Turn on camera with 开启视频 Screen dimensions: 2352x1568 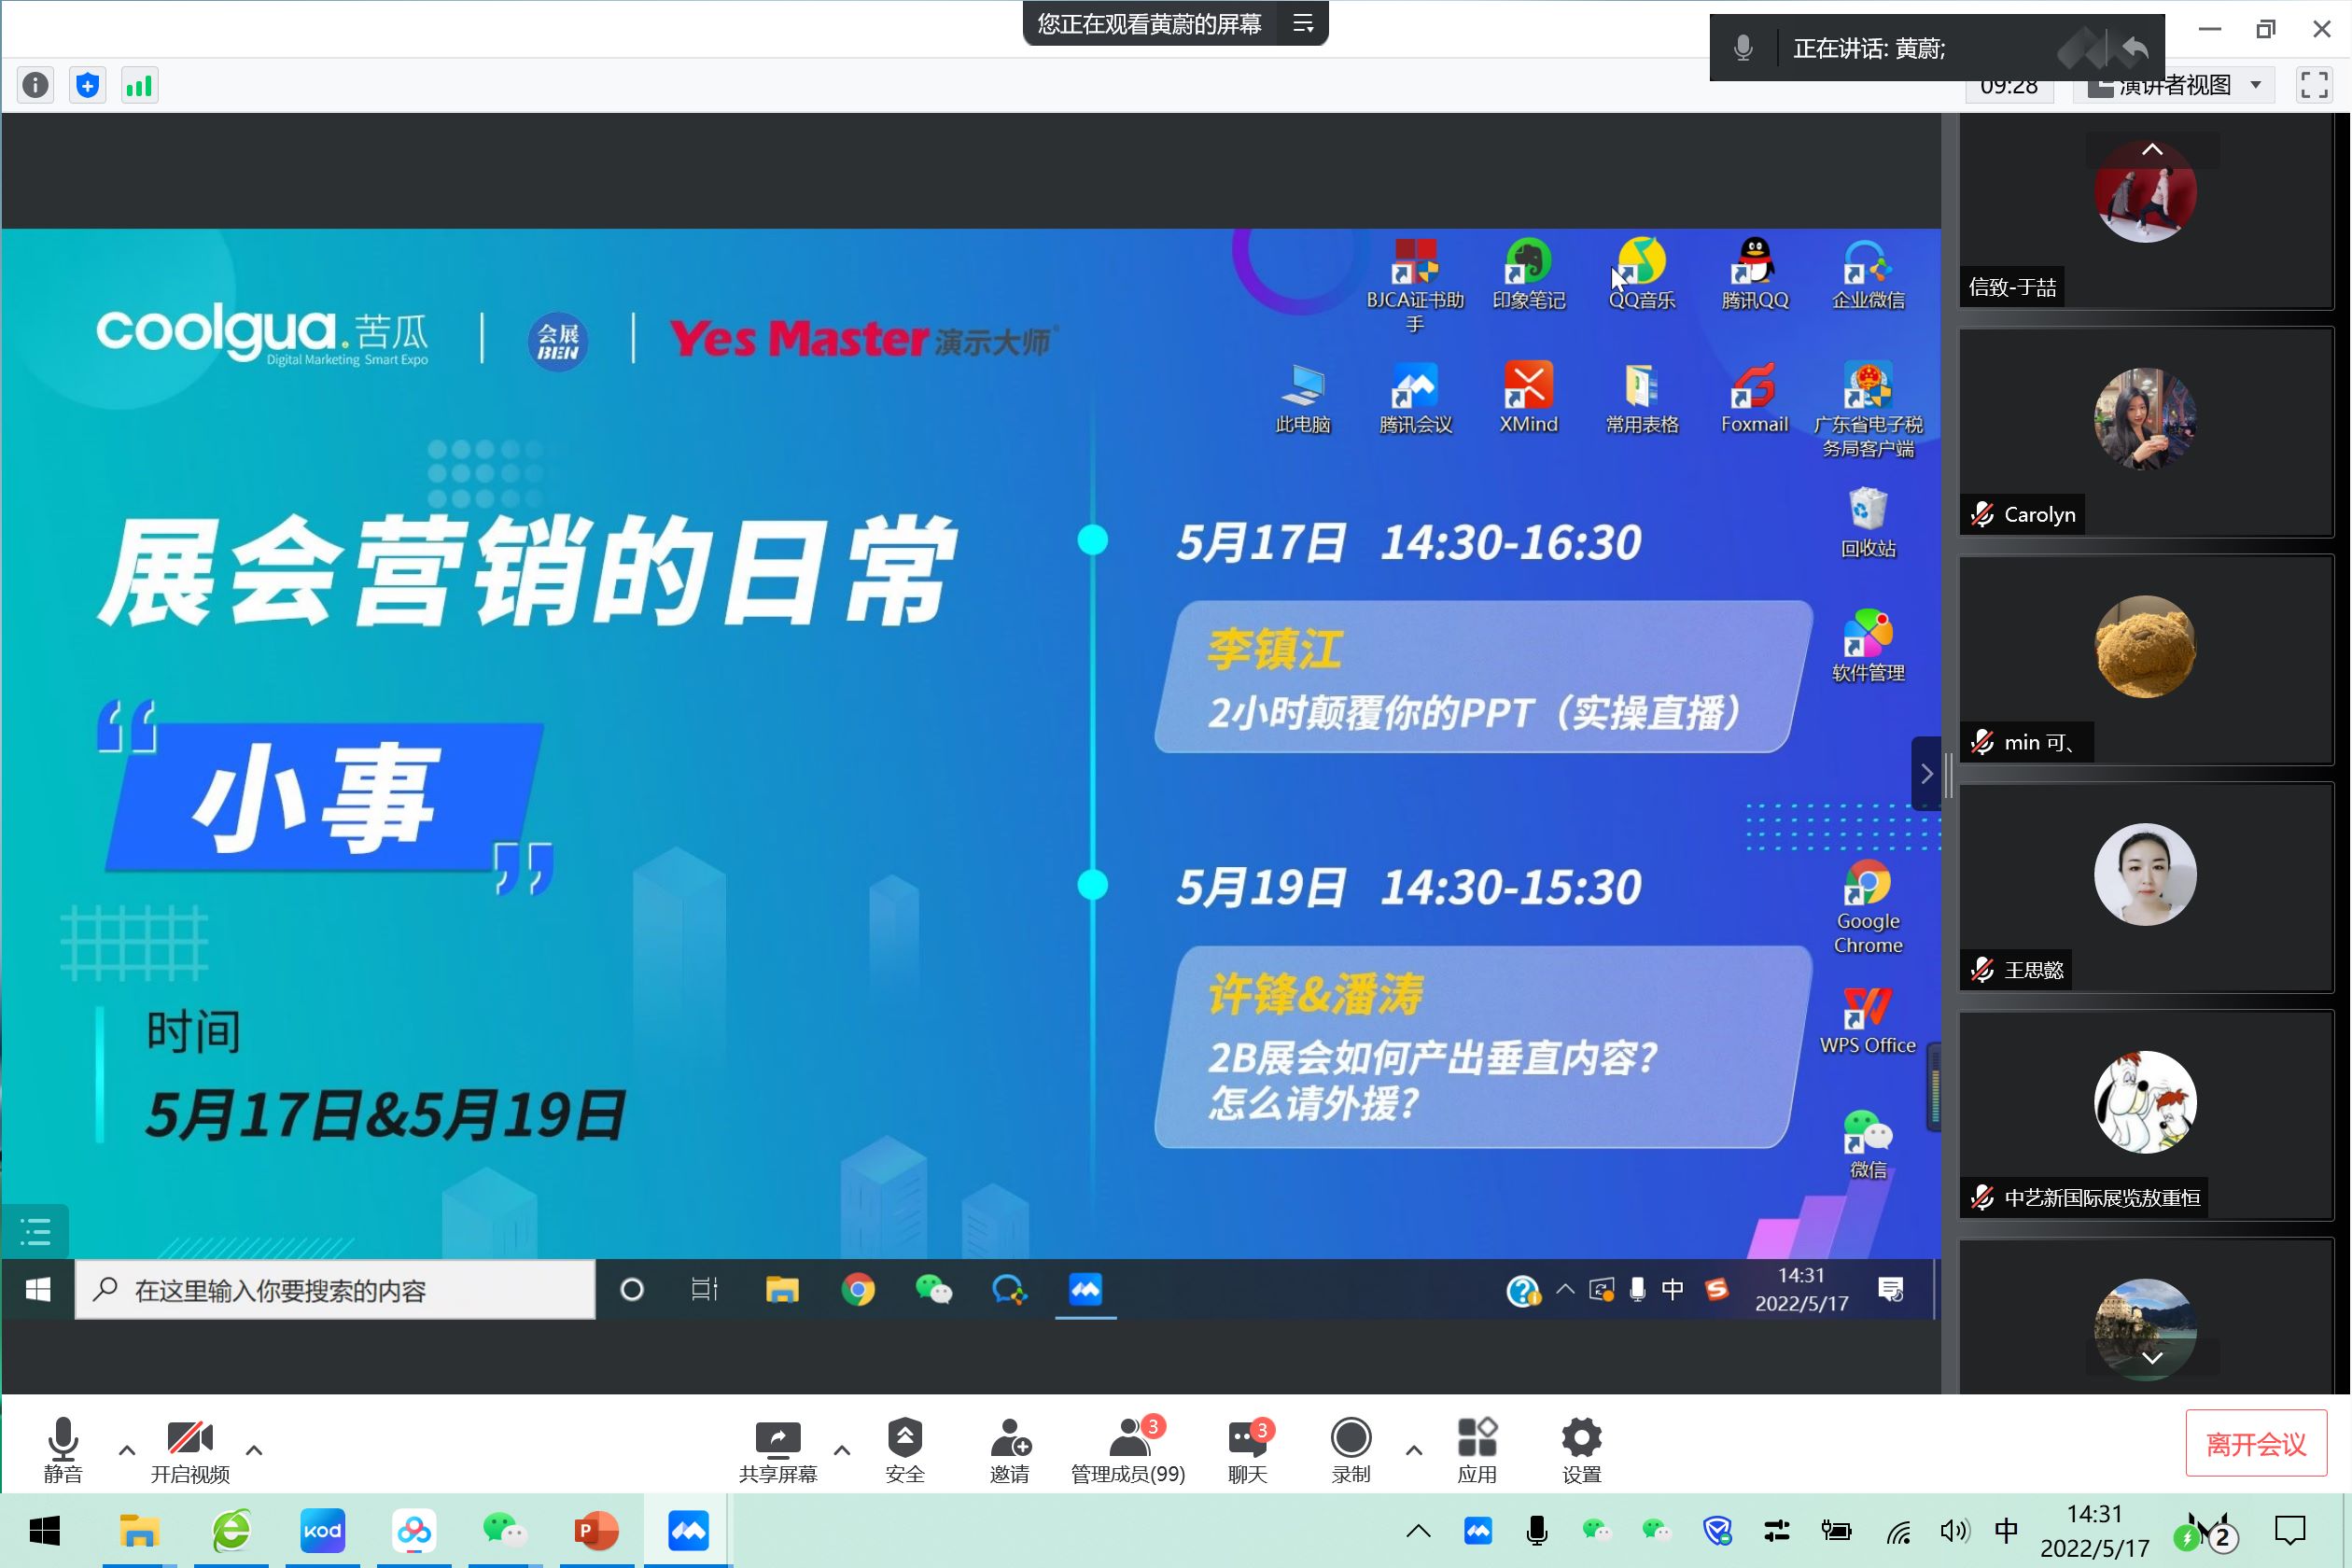coord(190,1449)
